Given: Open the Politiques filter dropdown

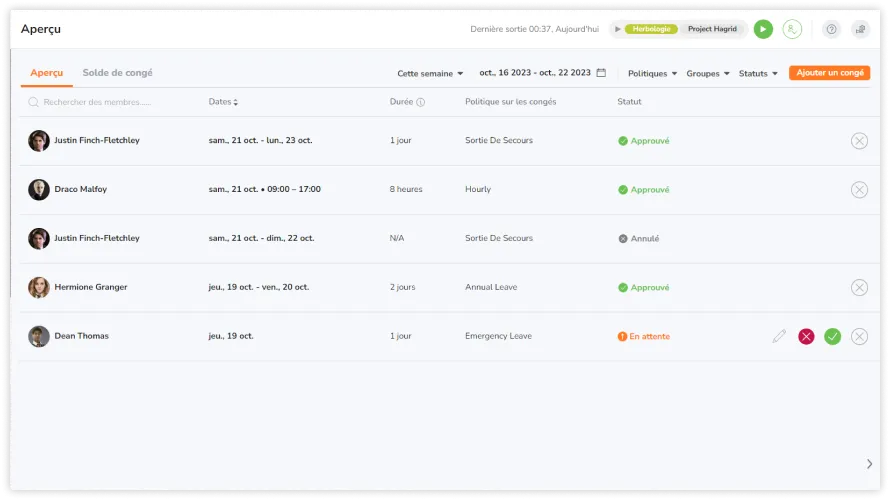Looking at the screenshot, I should (652, 73).
